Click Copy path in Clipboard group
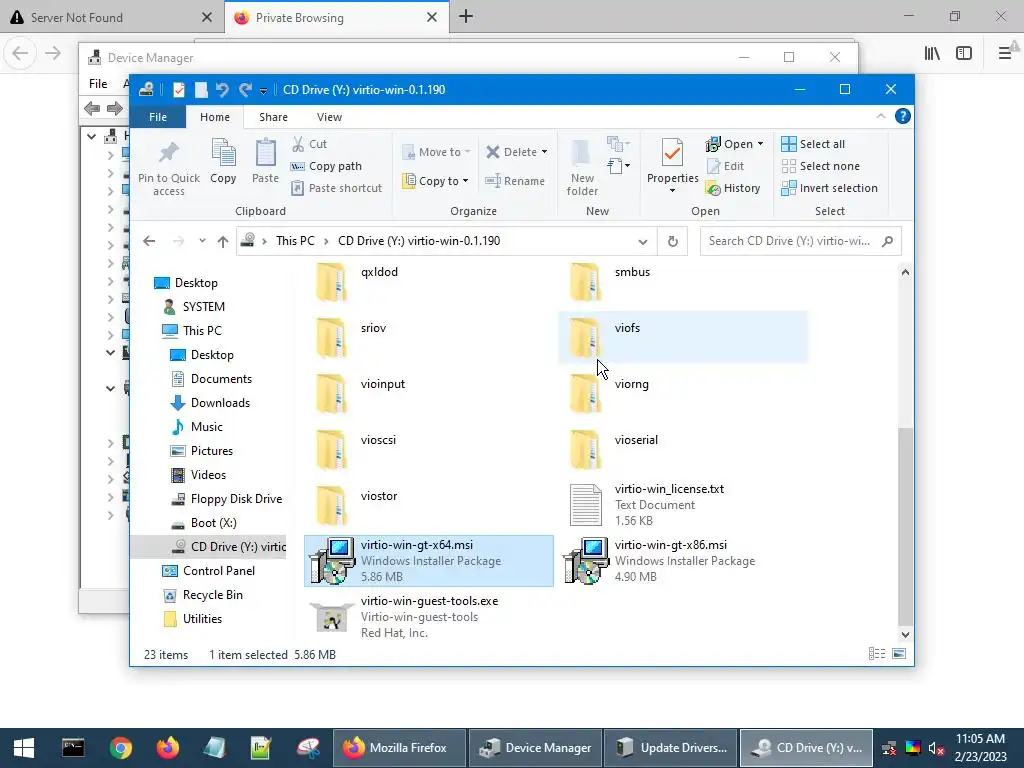Viewport: 1024px width, 768px height. [x=327, y=166]
